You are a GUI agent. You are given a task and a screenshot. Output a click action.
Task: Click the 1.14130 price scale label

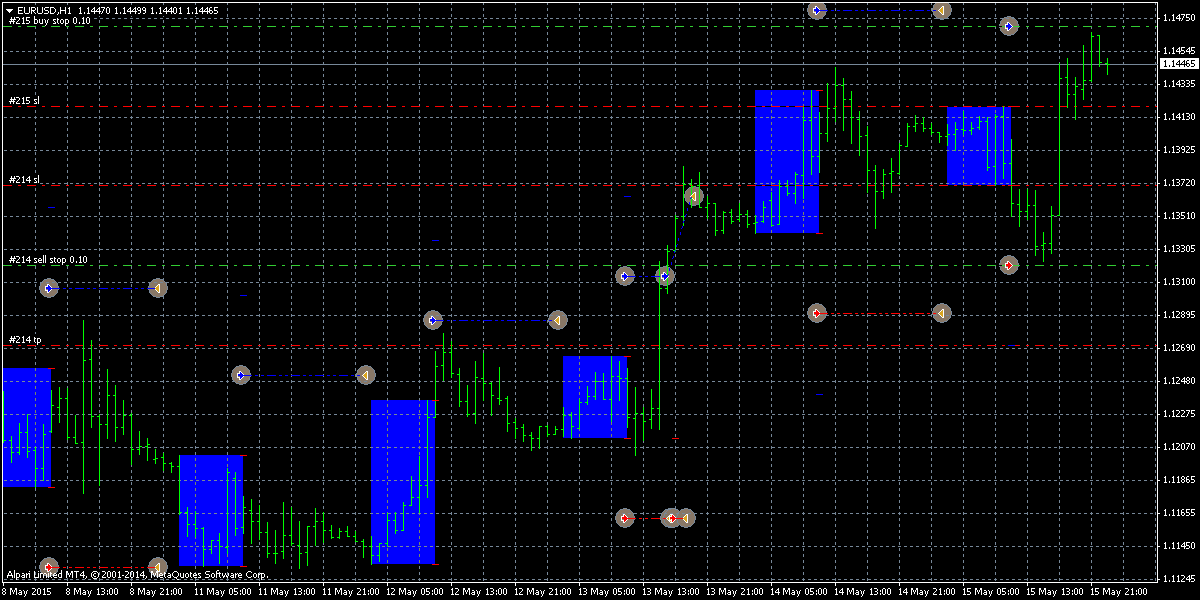pyautogui.click(x=1179, y=116)
